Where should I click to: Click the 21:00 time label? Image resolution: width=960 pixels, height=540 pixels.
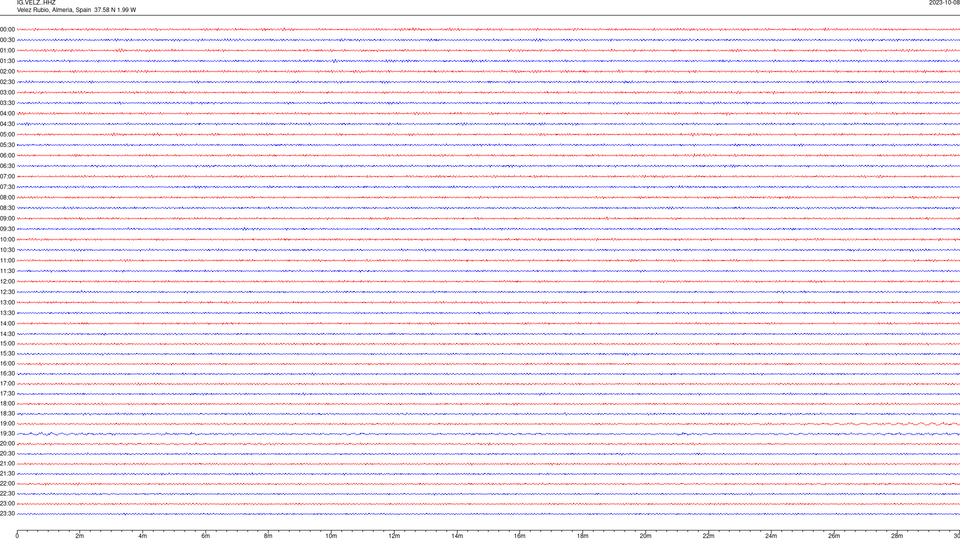click(7, 463)
